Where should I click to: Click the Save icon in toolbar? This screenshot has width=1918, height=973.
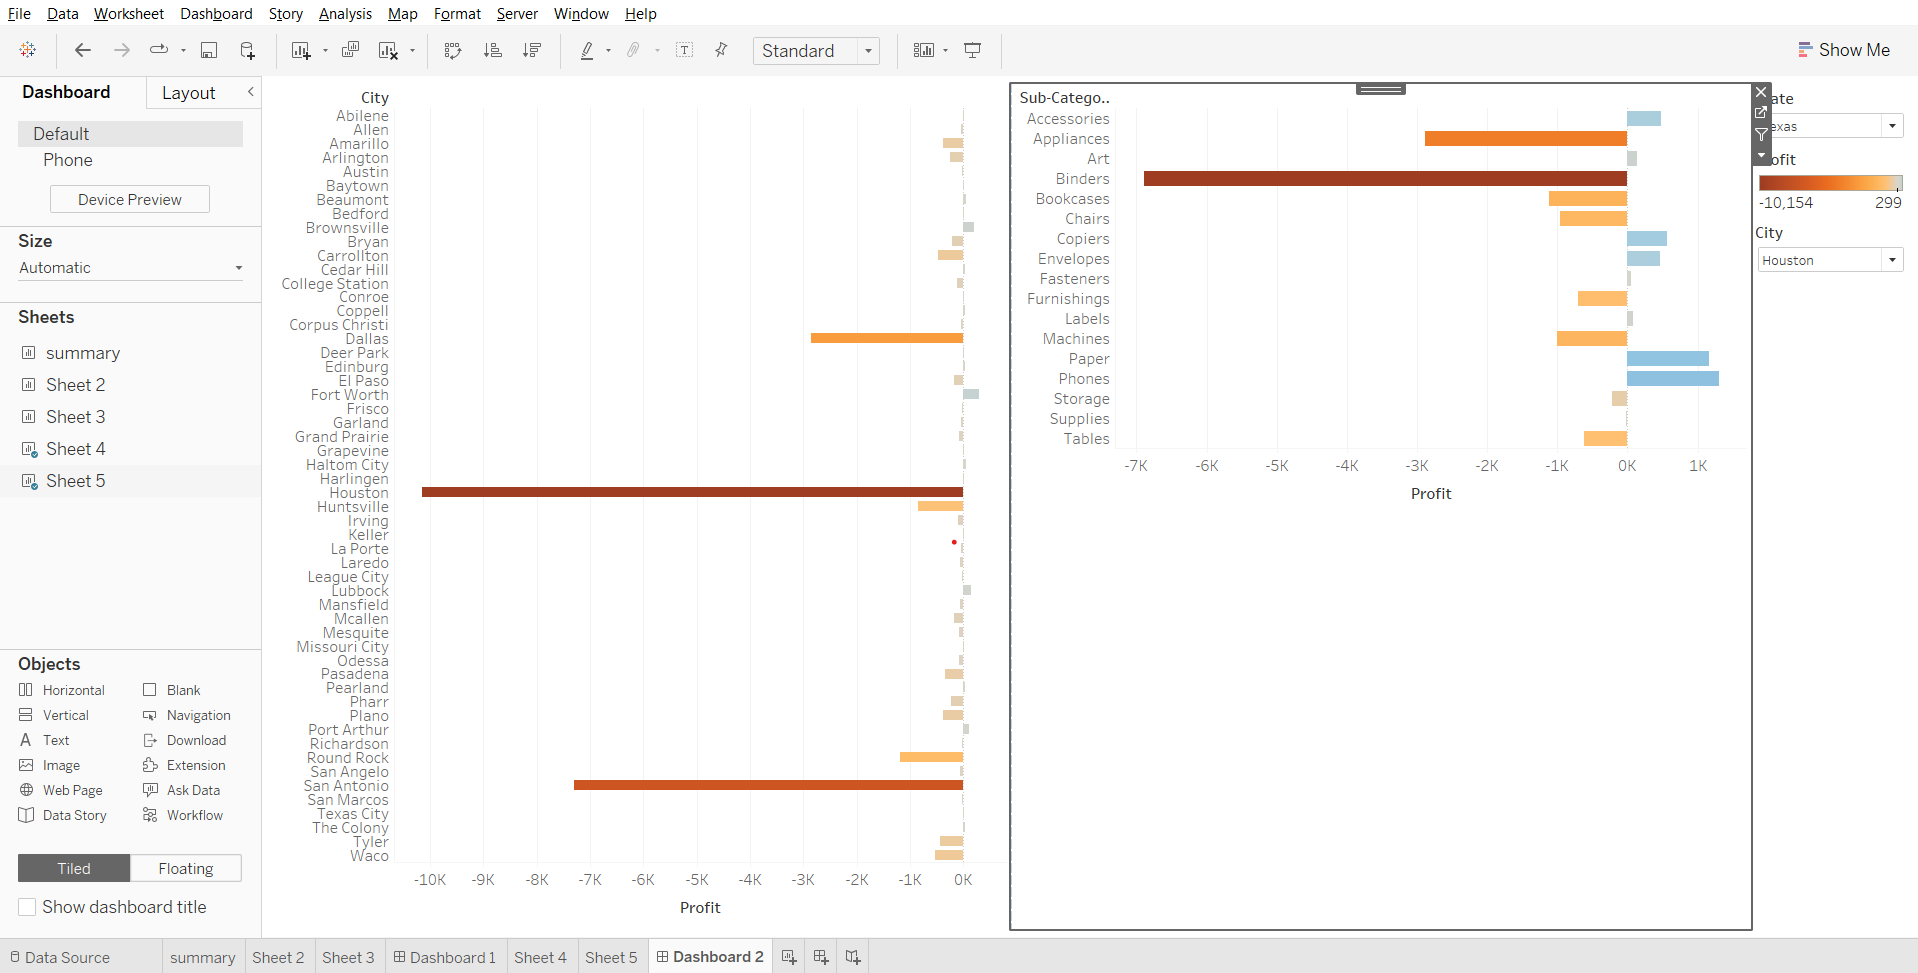209,50
